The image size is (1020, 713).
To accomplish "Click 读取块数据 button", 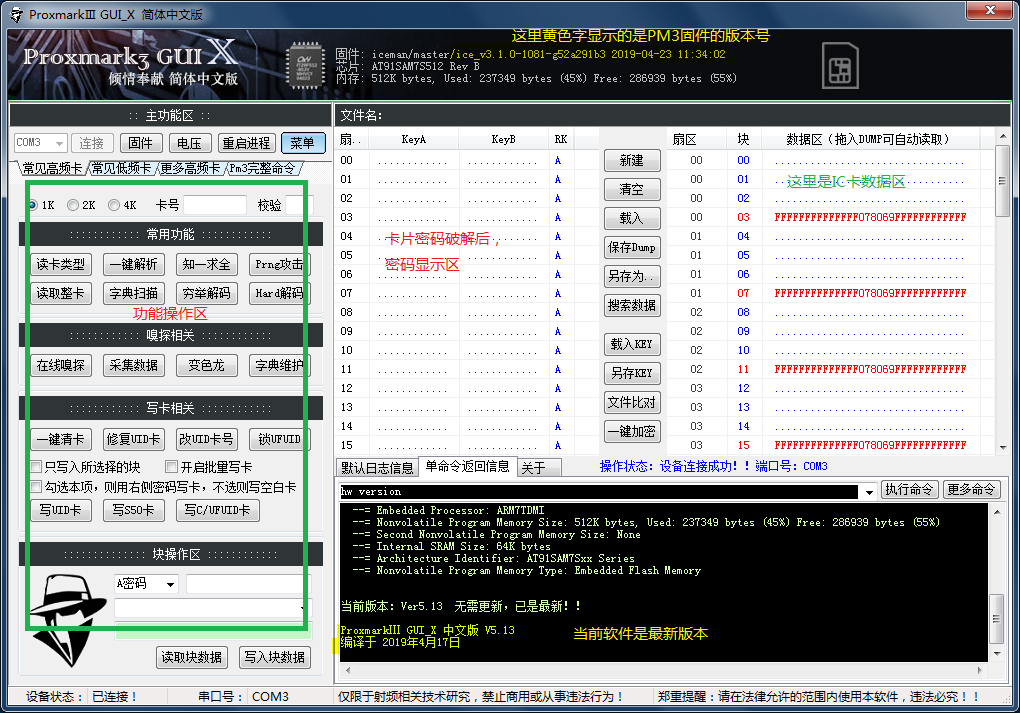I will click(x=192, y=657).
